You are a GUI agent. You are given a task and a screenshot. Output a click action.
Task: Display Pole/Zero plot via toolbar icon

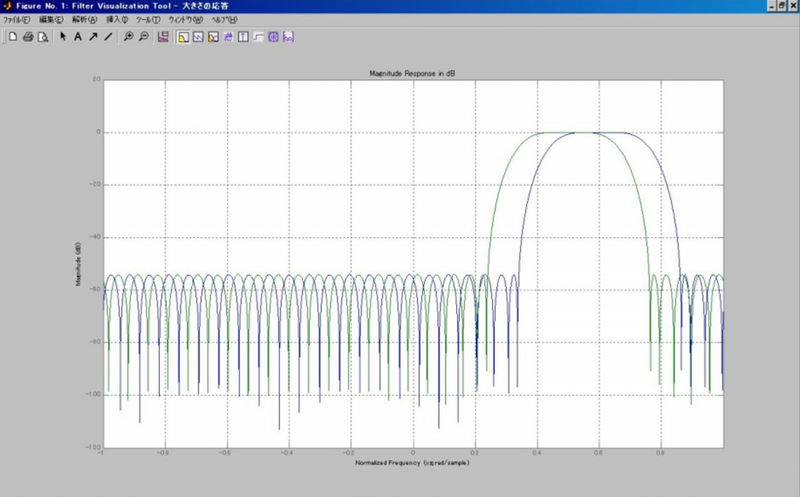(273, 37)
